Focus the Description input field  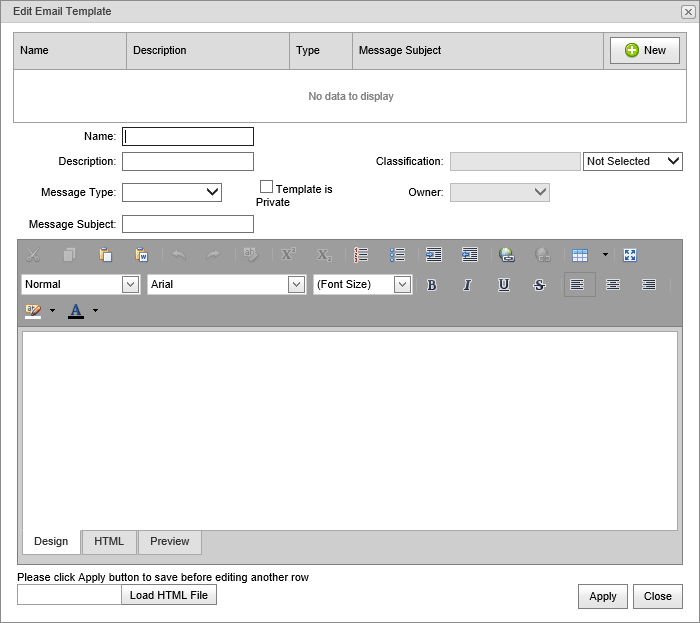click(188, 162)
